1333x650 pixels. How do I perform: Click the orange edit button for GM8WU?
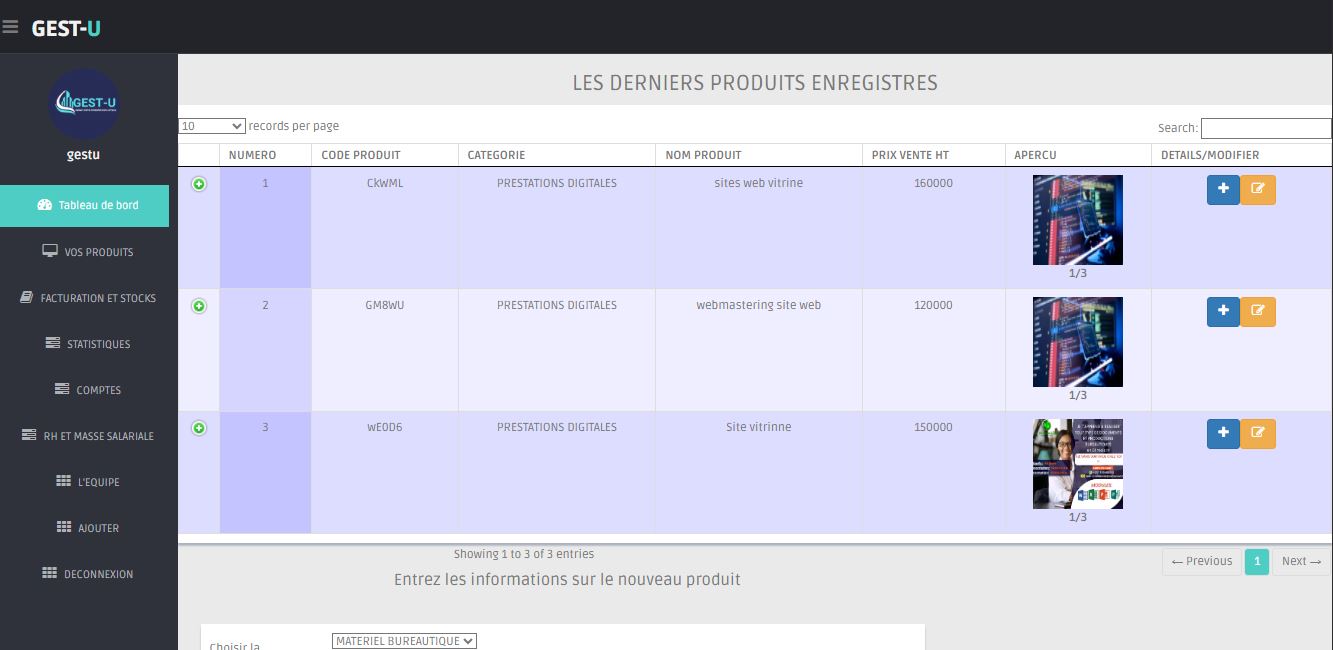coord(1258,311)
